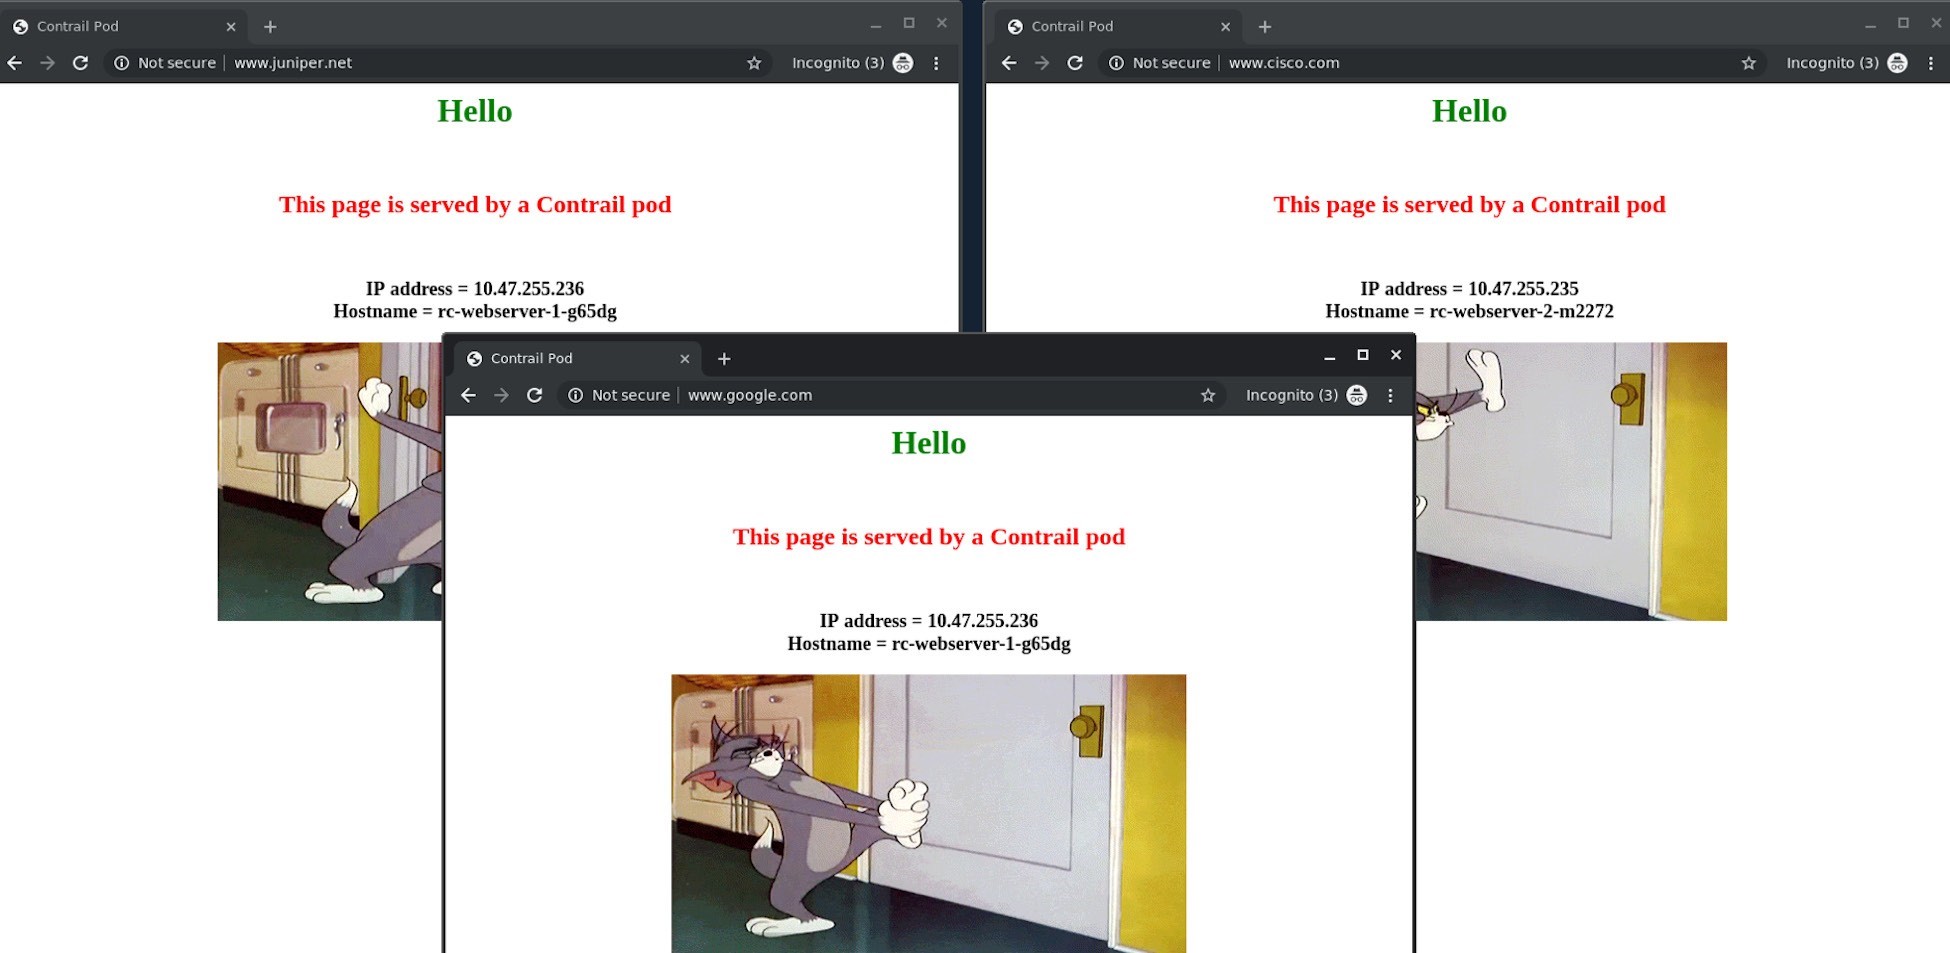Viewport: 1950px width, 953px height.
Task: Click forward arrow in juniper.net window
Action: pos(47,63)
